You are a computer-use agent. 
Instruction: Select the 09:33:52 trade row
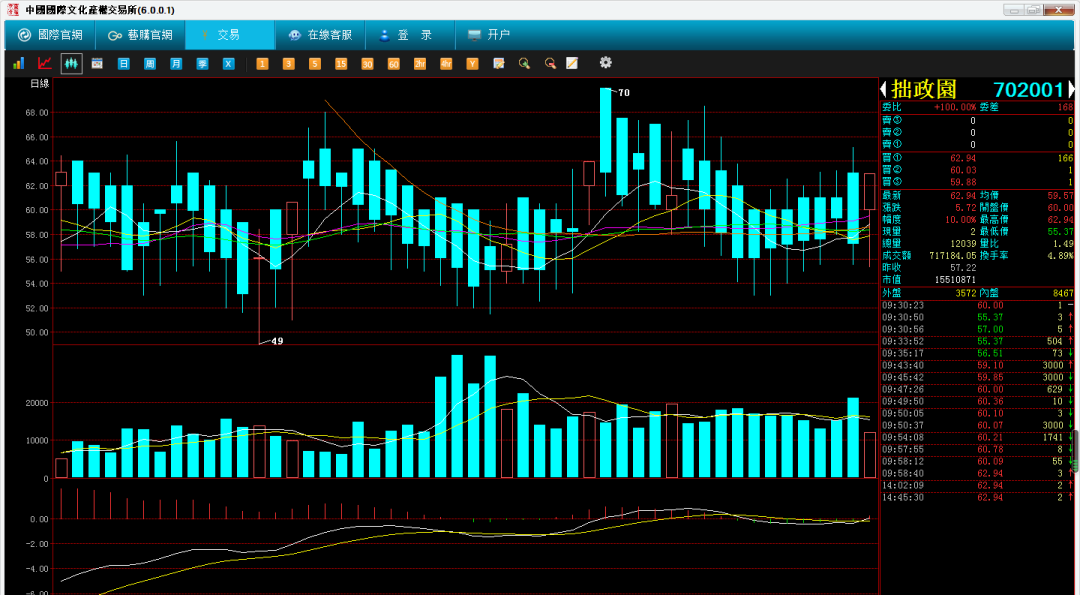pos(977,342)
